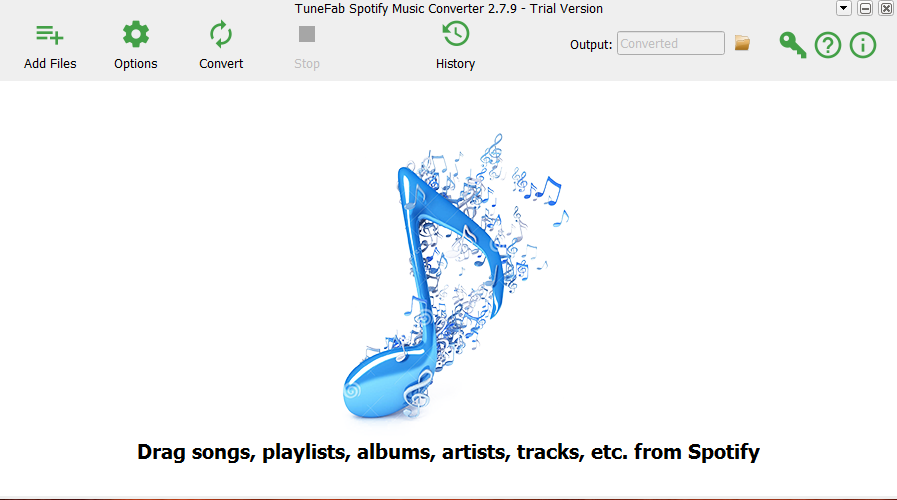The width and height of the screenshot is (897, 500).
Task: Browse output folder with the folder icon
Action: (743, 43)
